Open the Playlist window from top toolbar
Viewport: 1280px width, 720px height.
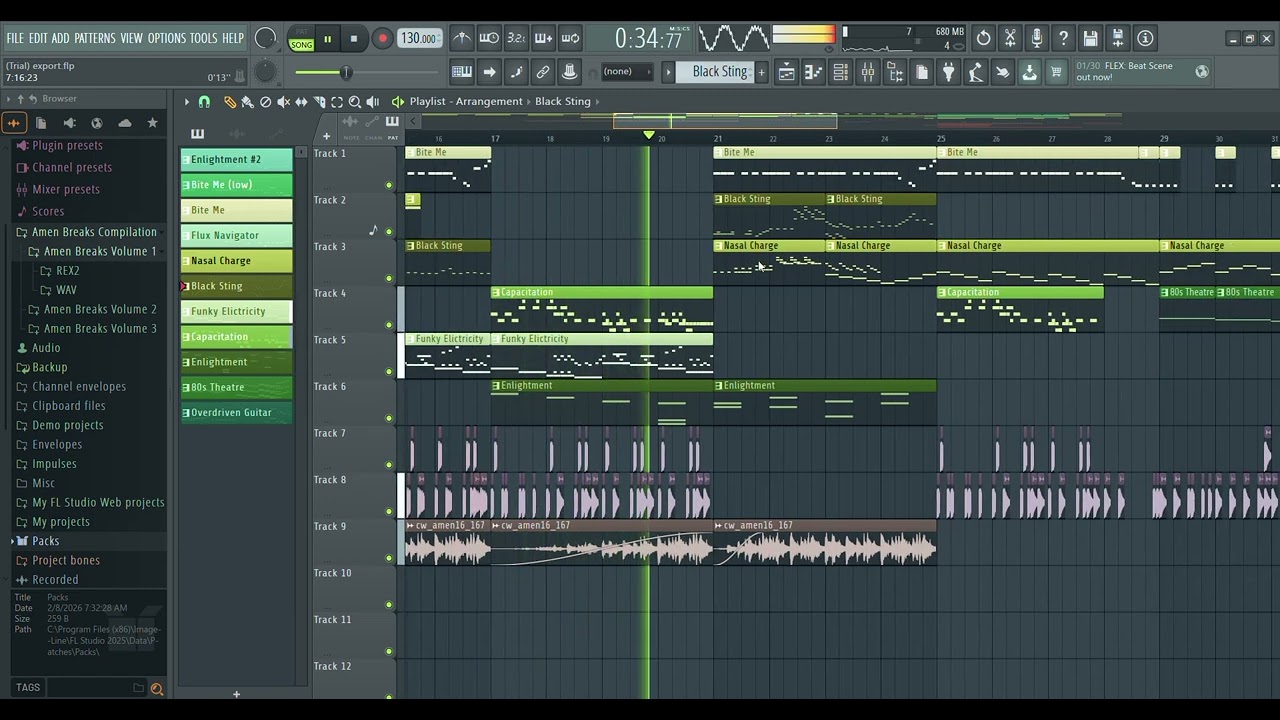(x=786, y=72)
